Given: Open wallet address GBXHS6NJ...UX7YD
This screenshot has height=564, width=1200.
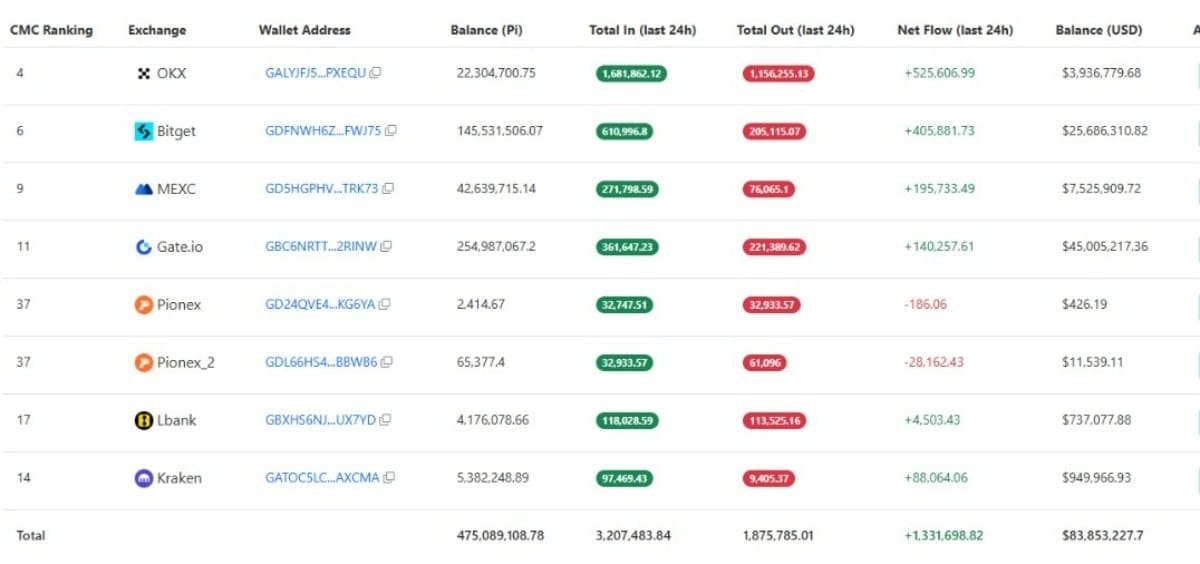Looking at the screenshot, I should click(320, 420).
